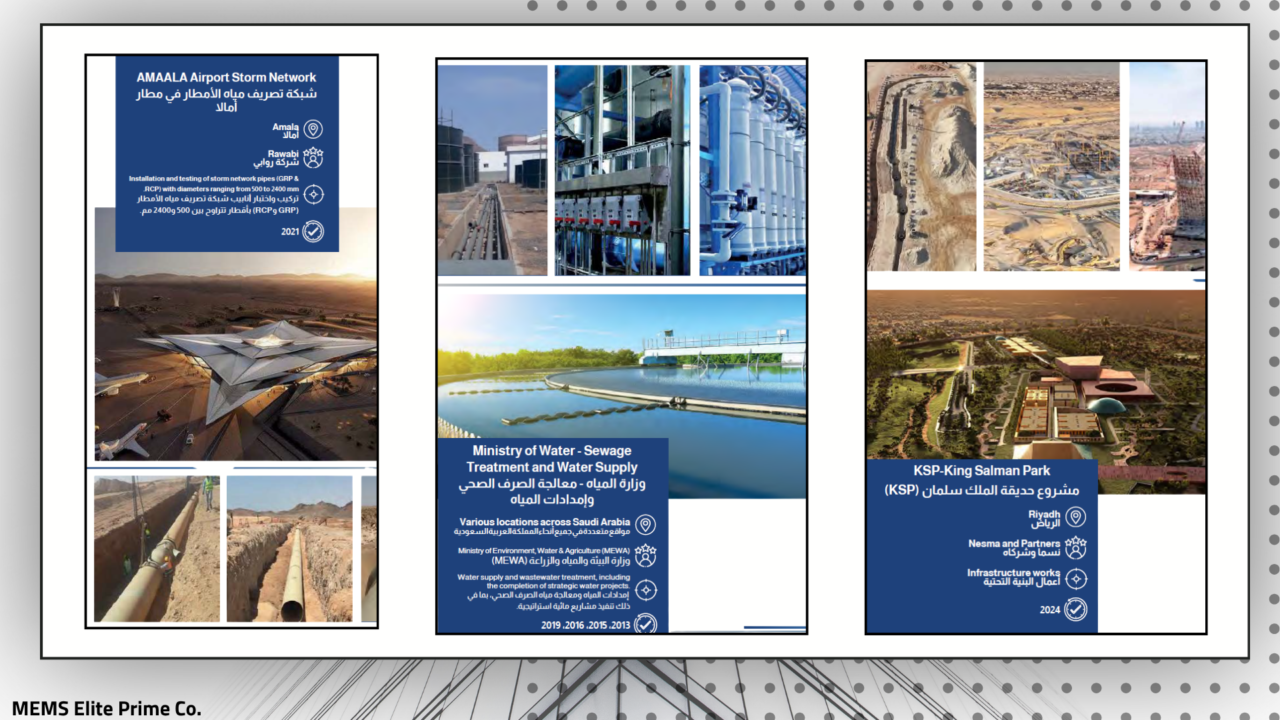The height and width of the screenshot is (720, 1280).
Task: Click 'Various locations across Saudi Arabia' text
Action: tap(545, 522)
